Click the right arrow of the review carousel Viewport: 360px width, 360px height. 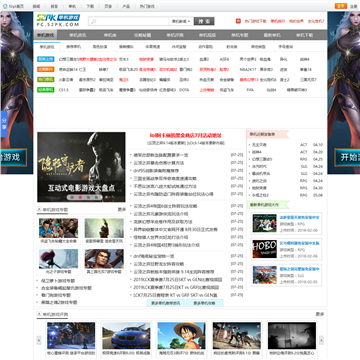coord(321,340)
